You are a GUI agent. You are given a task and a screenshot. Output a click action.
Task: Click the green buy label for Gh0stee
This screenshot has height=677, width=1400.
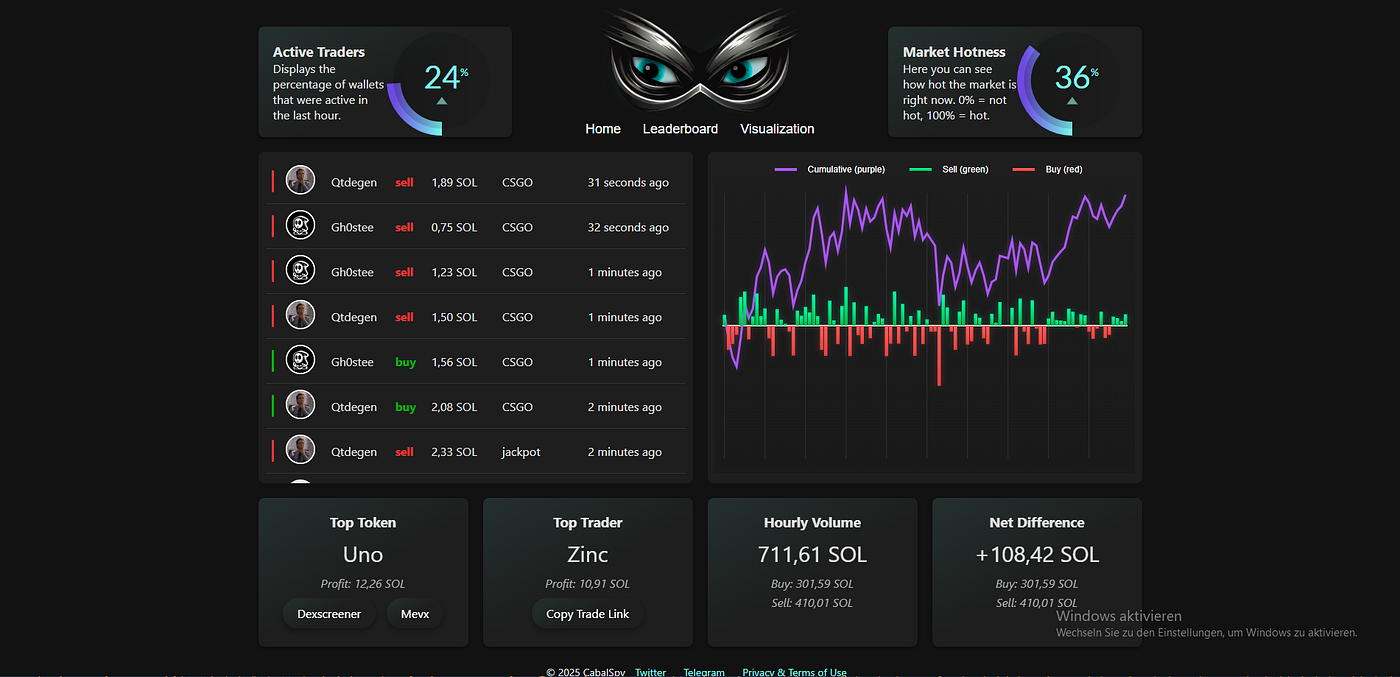point(405,363)
